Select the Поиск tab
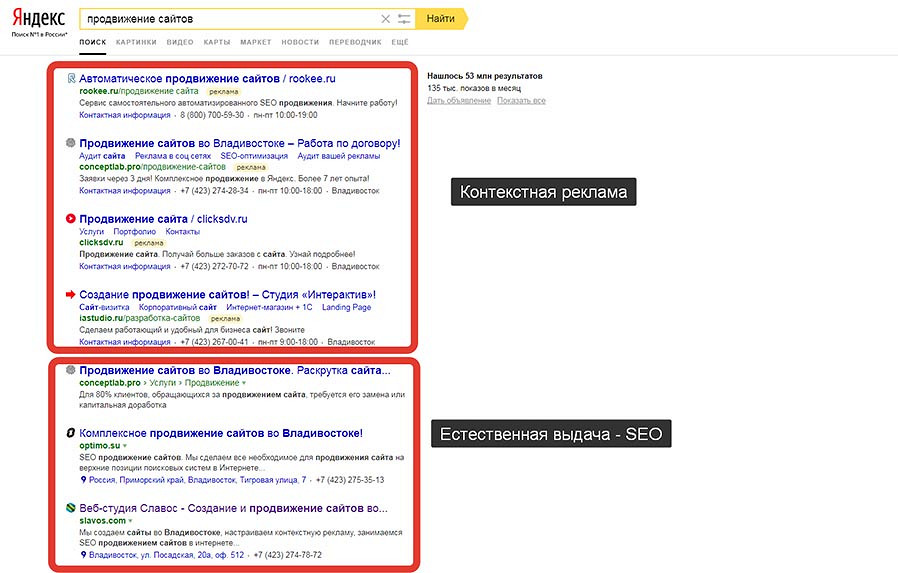Screen dimensions: 898x573 (93, 42)
